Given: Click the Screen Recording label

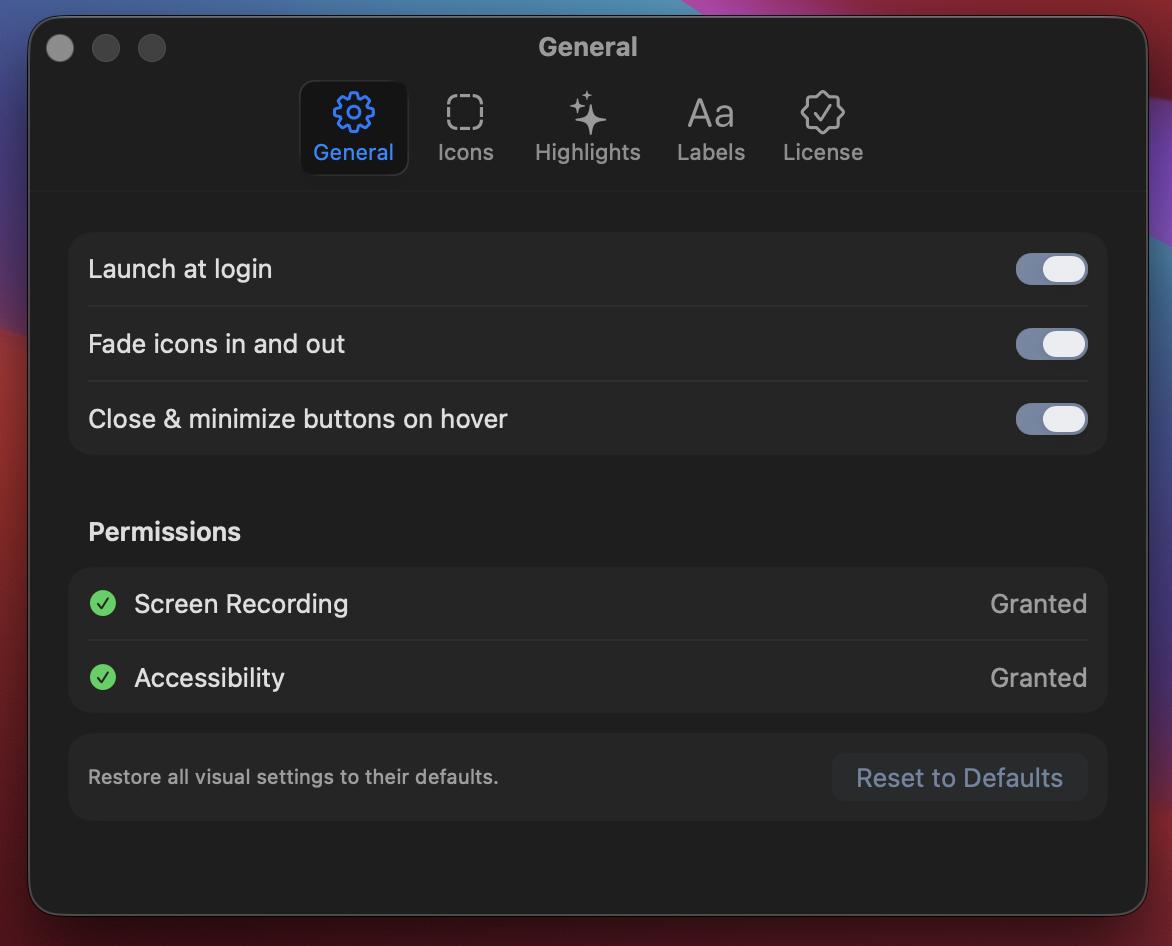Looking at the screenshot, I should [241, 604].
